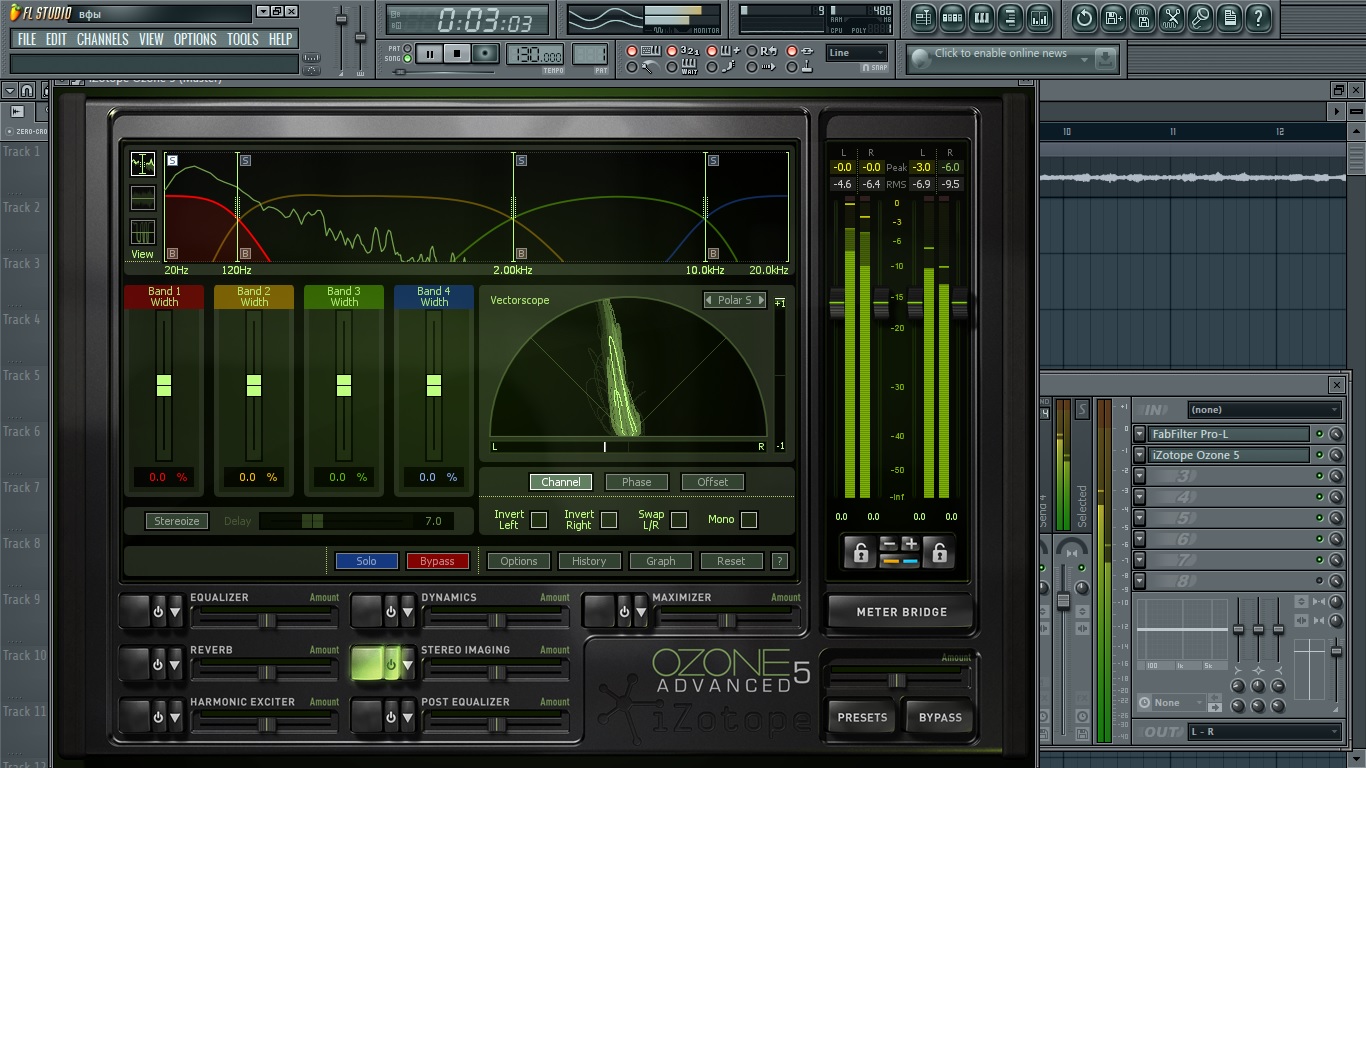
Task: Open the Post Equalizer module preset arrow
Action: [407, 717]
